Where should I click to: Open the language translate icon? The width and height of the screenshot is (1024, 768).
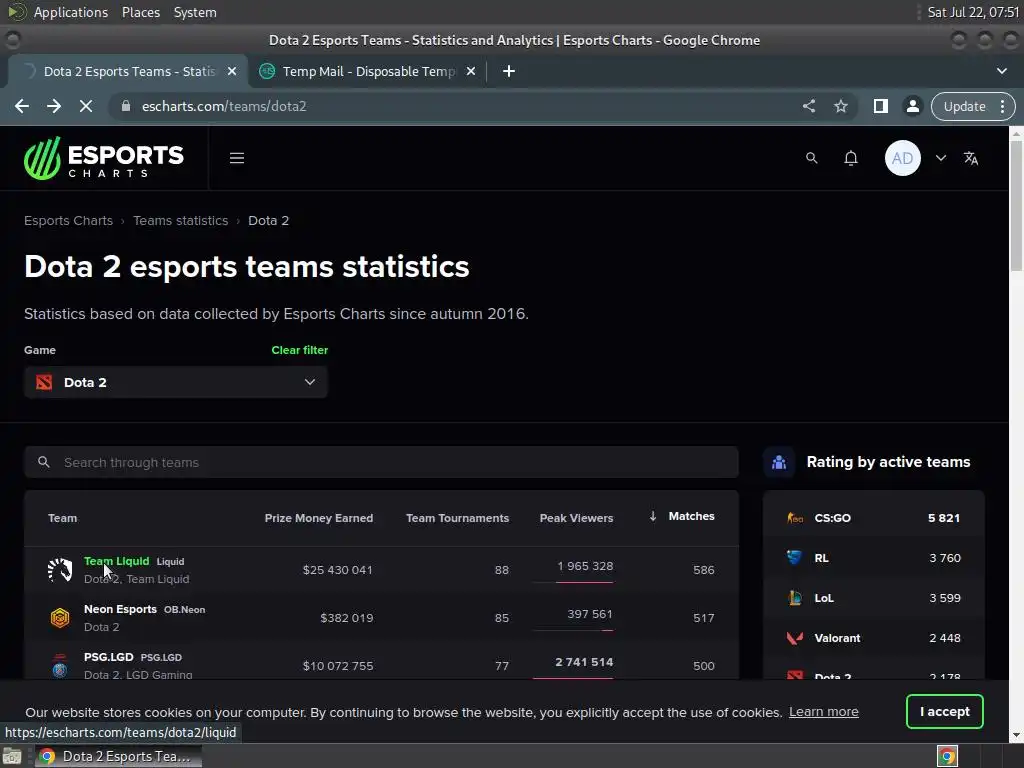click(970, 158)
